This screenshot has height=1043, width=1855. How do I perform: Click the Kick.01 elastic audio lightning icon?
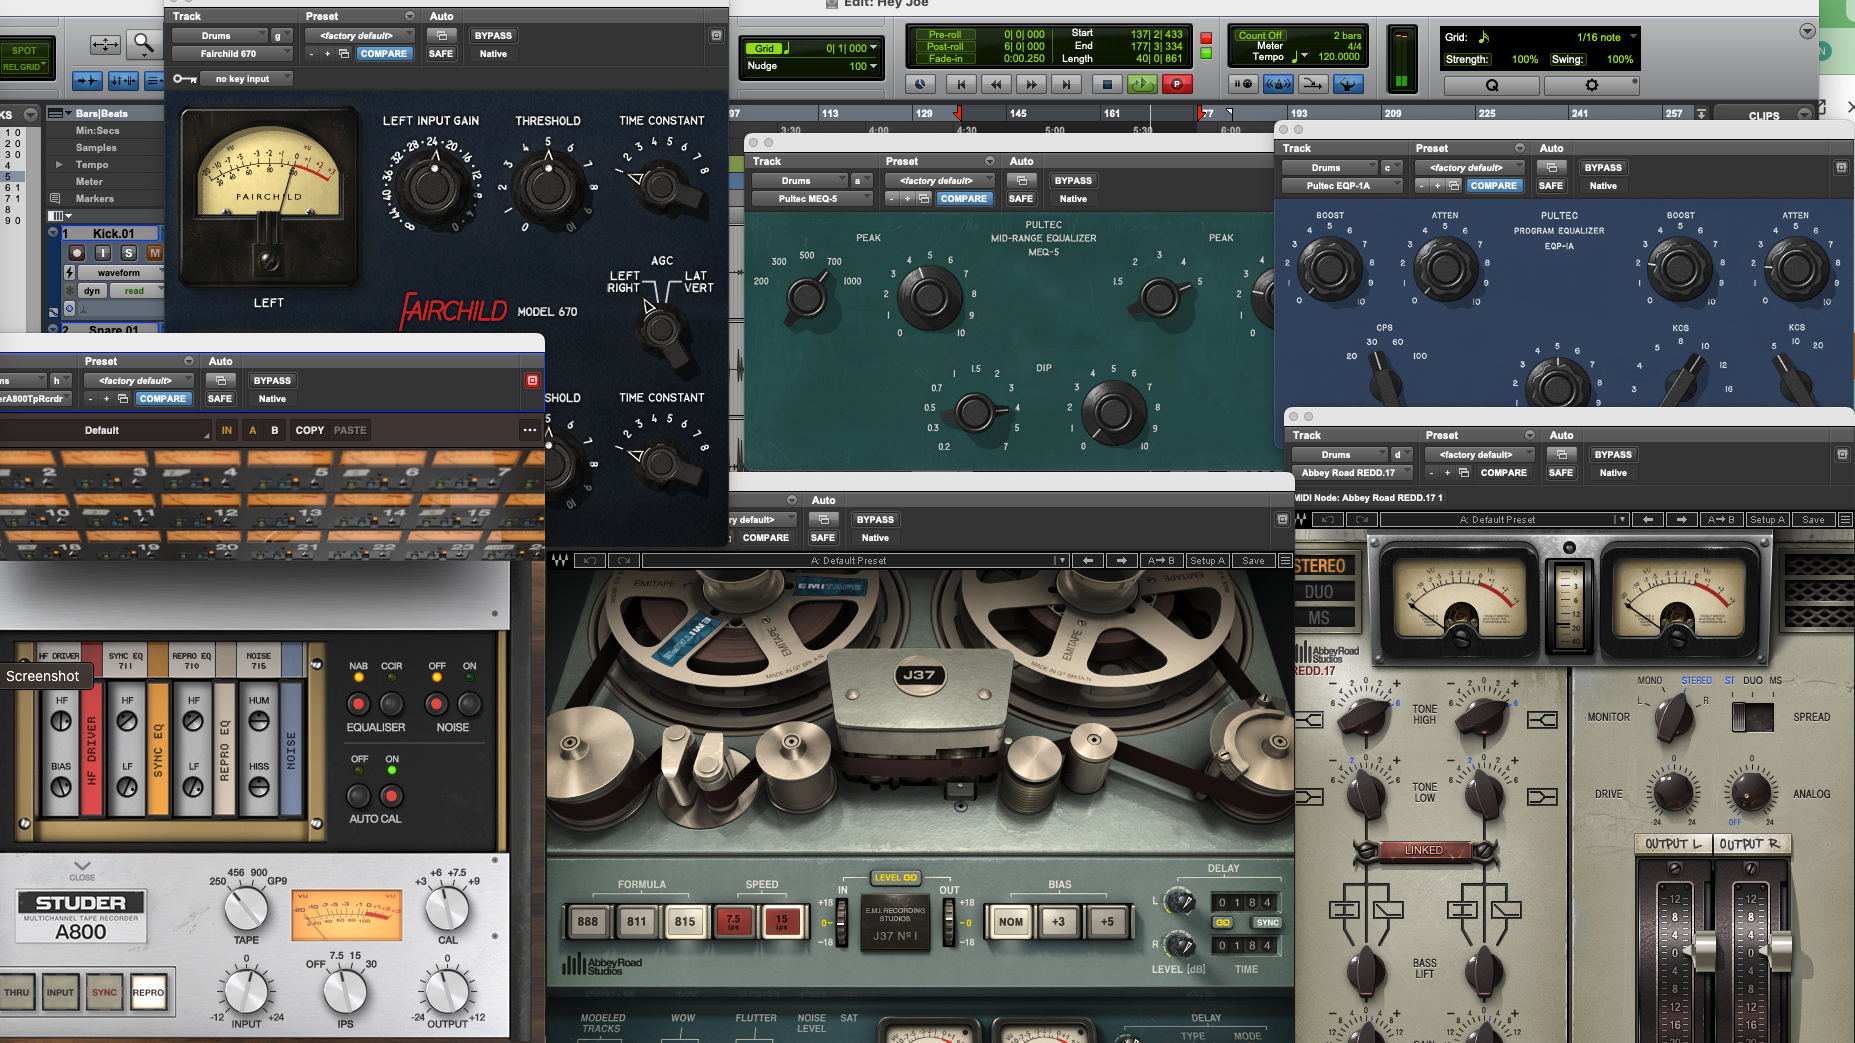coord(69,272)
